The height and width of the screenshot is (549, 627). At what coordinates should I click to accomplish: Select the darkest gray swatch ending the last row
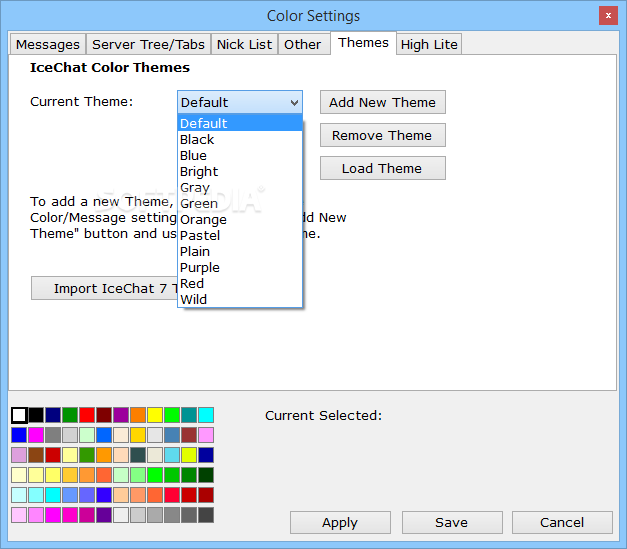click(x=206, y=515)
